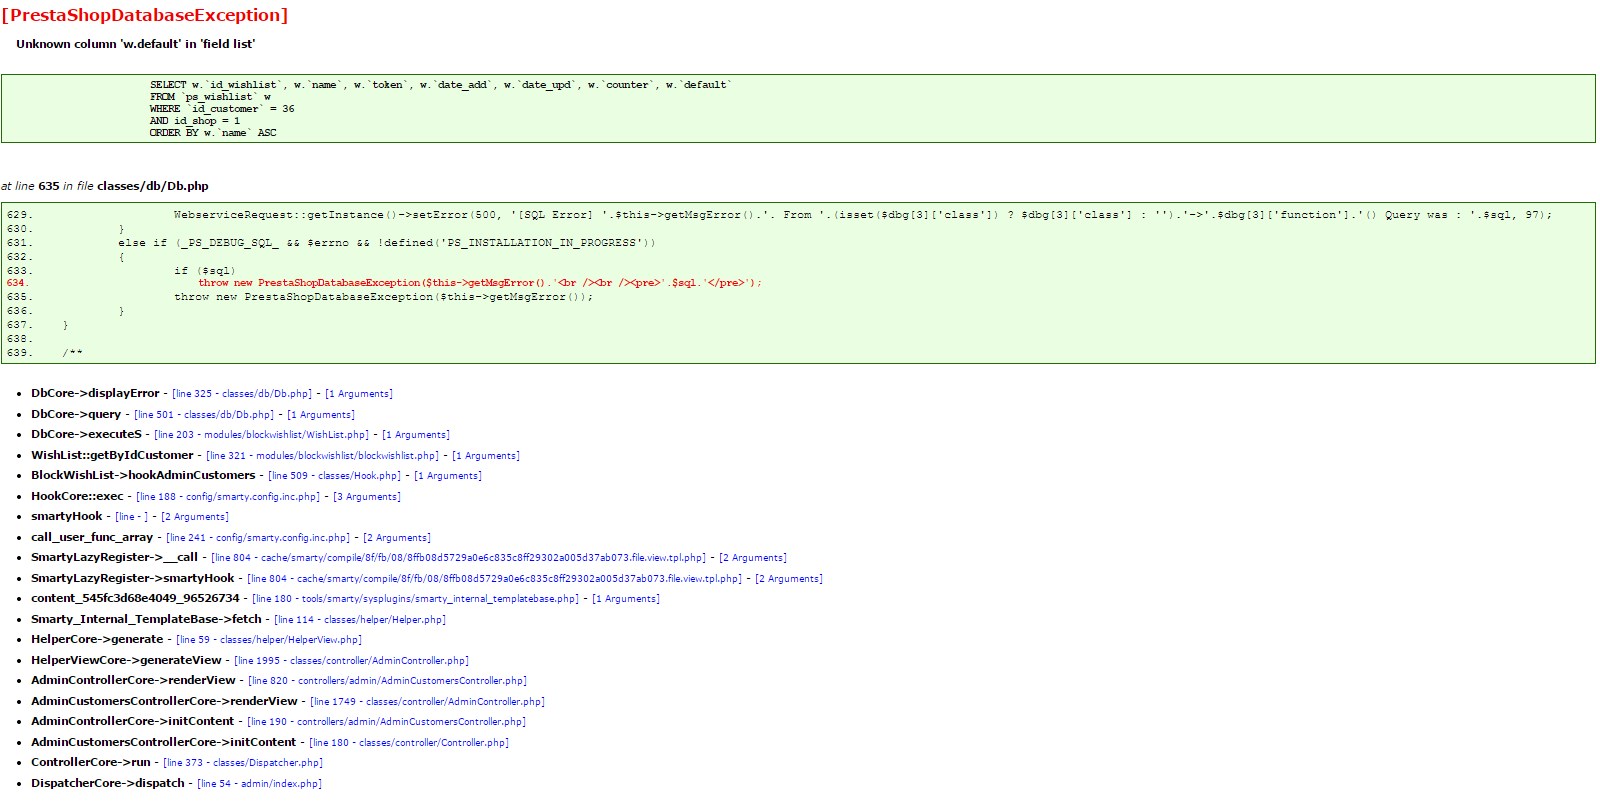Click the HelperViewCore->generateView stack entry name
The image size is (1600, 807).
126,661
